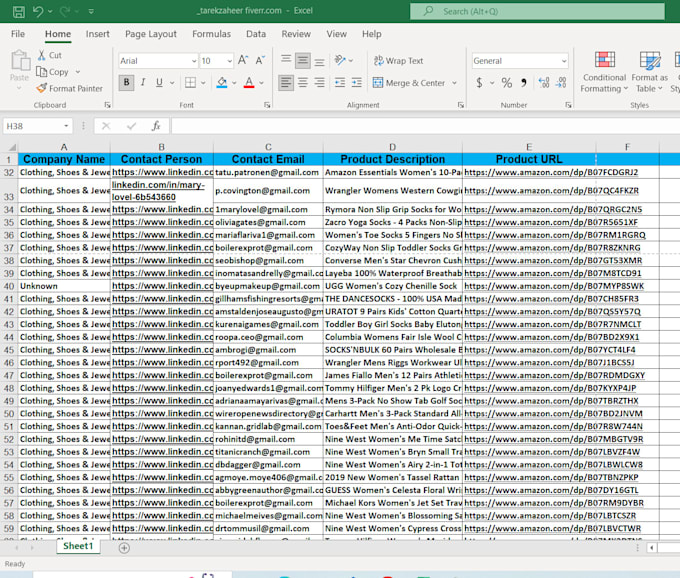
Task: Expand Merge & Center options arrow
Action: [x=454, y=83]
